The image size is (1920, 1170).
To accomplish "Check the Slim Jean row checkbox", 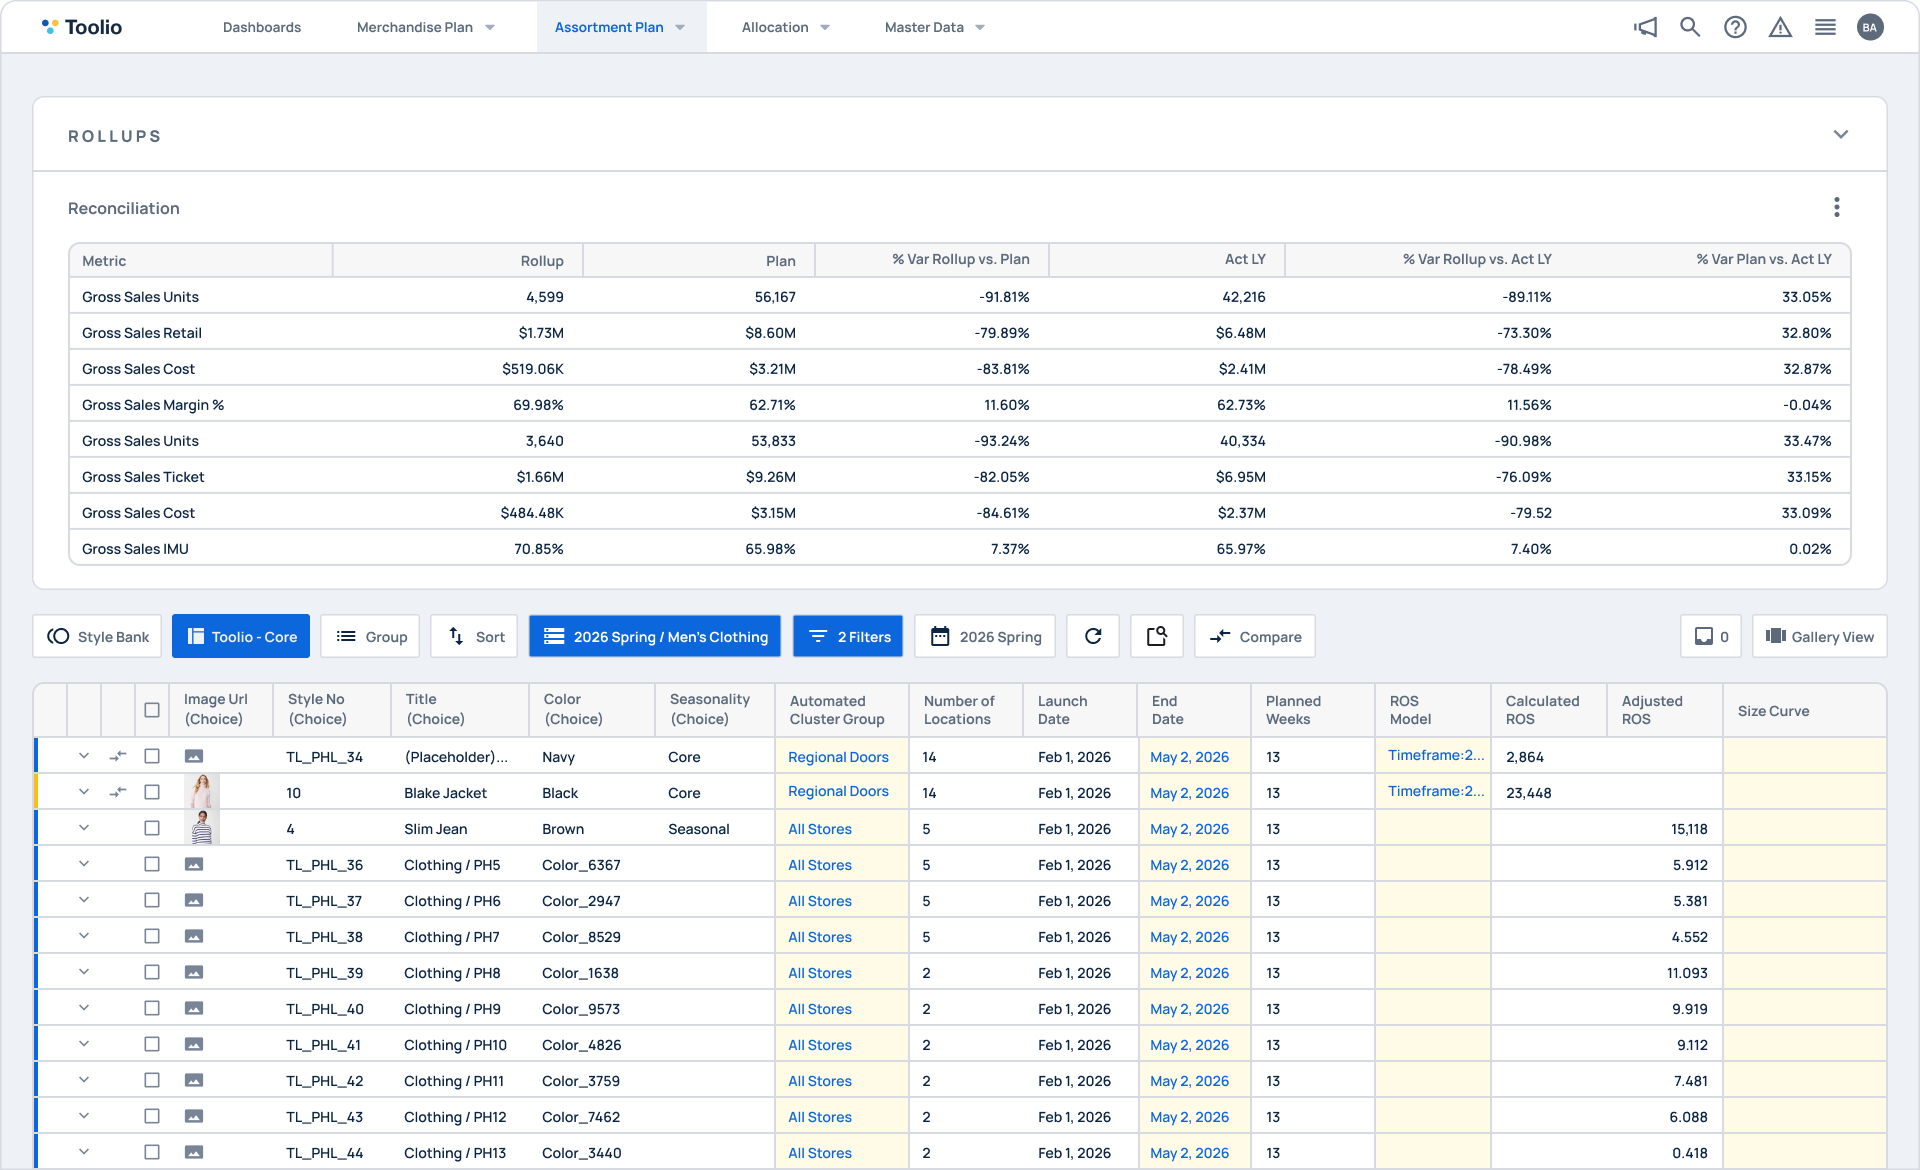I will pos(152,828).
